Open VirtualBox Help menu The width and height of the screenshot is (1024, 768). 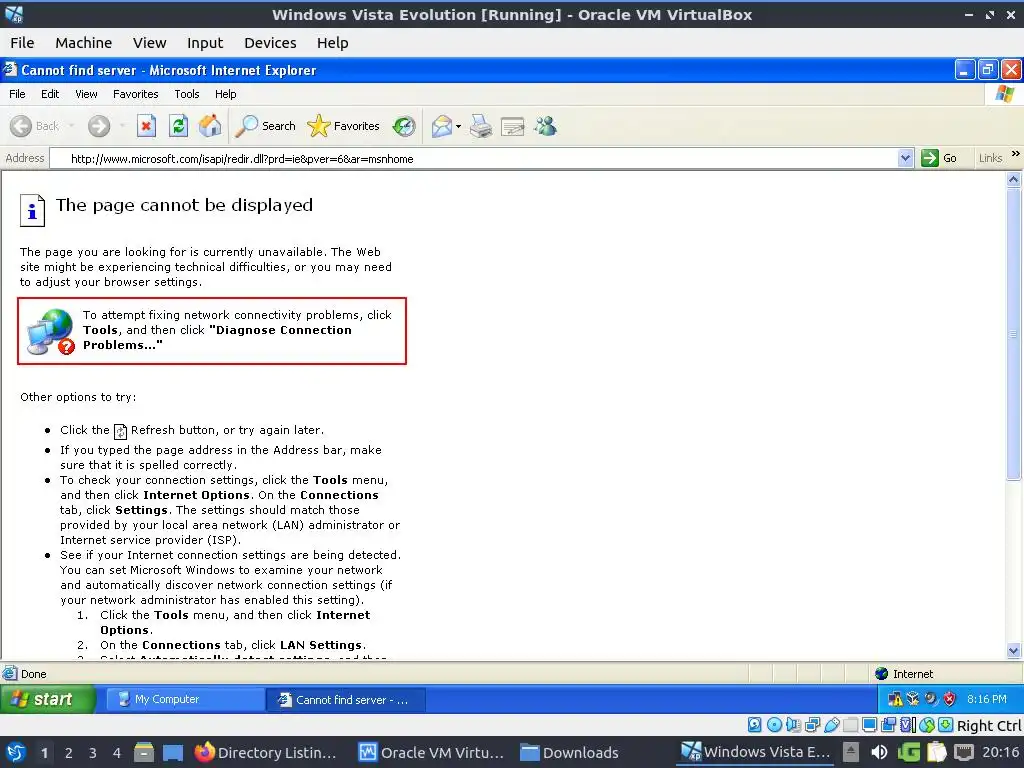pyautogui.click(x=332, y=43)
